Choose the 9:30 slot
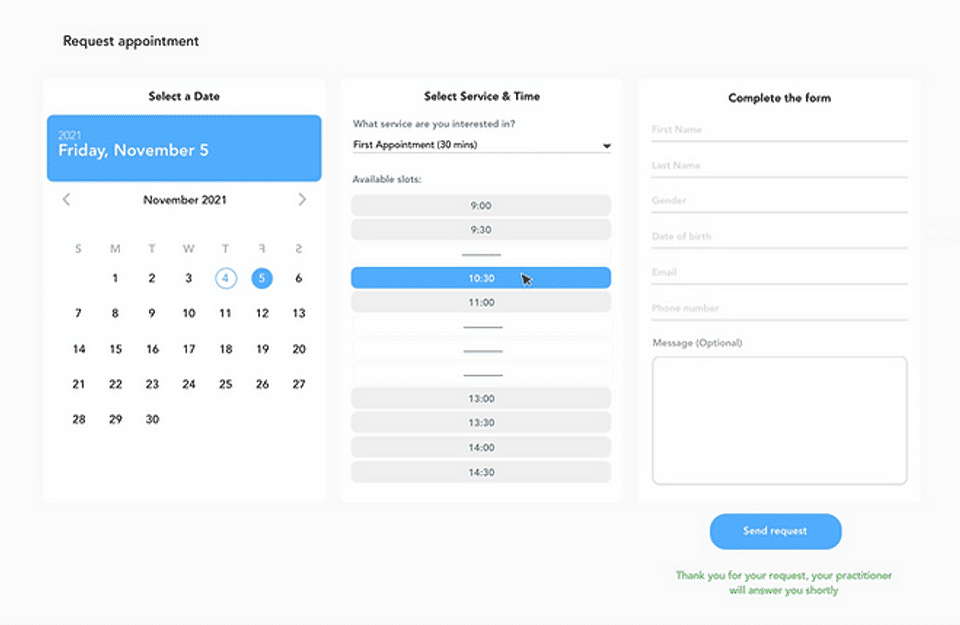The image size is (960, 625). (481, 230)
